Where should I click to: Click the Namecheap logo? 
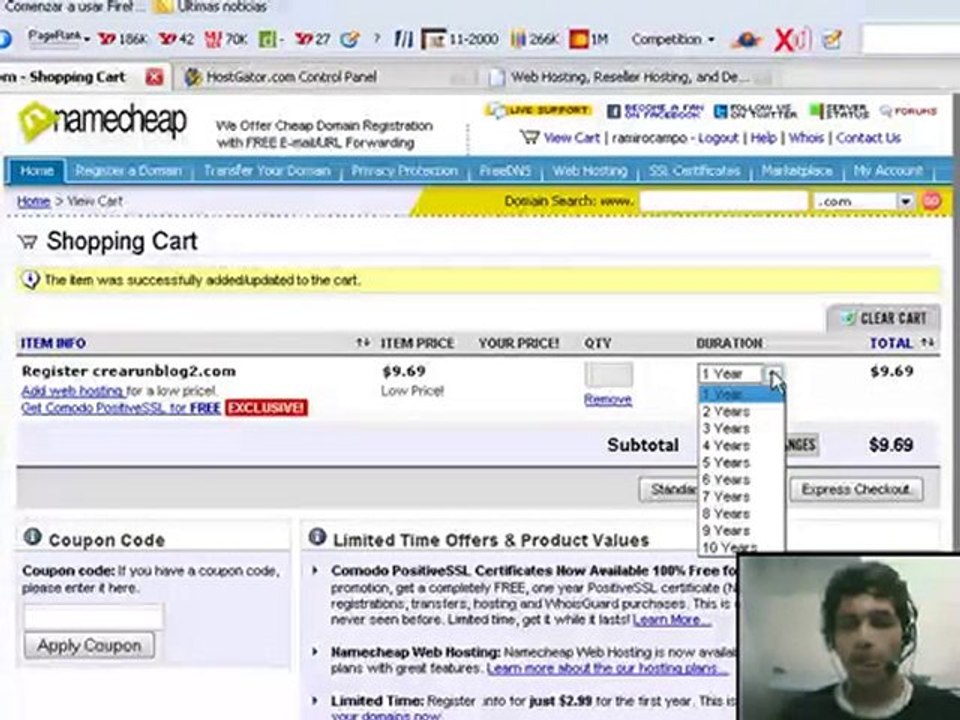[103, 121]
